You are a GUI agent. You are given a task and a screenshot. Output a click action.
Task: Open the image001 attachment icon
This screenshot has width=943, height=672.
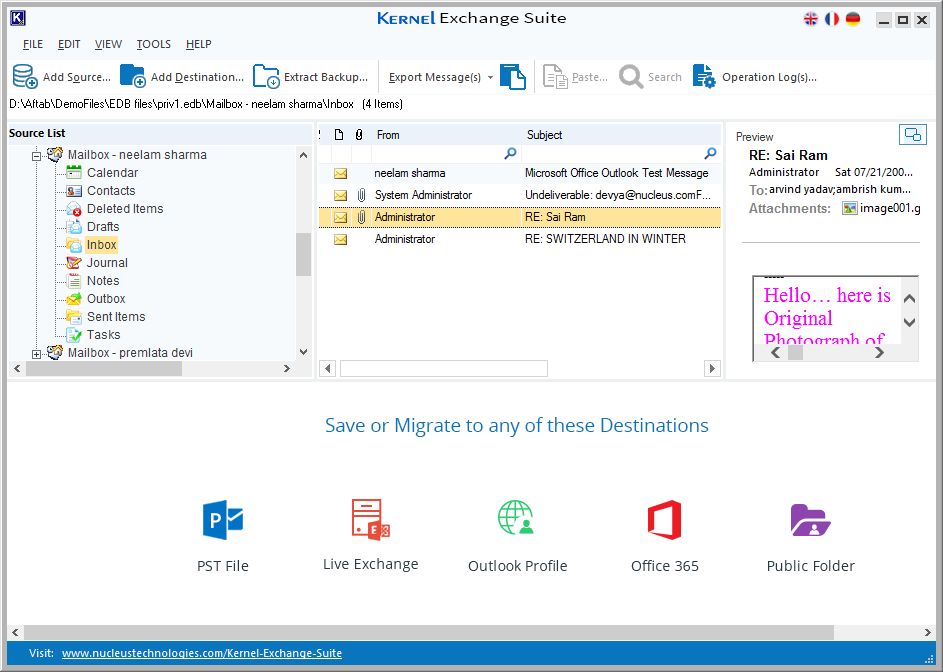click(850, 208)
